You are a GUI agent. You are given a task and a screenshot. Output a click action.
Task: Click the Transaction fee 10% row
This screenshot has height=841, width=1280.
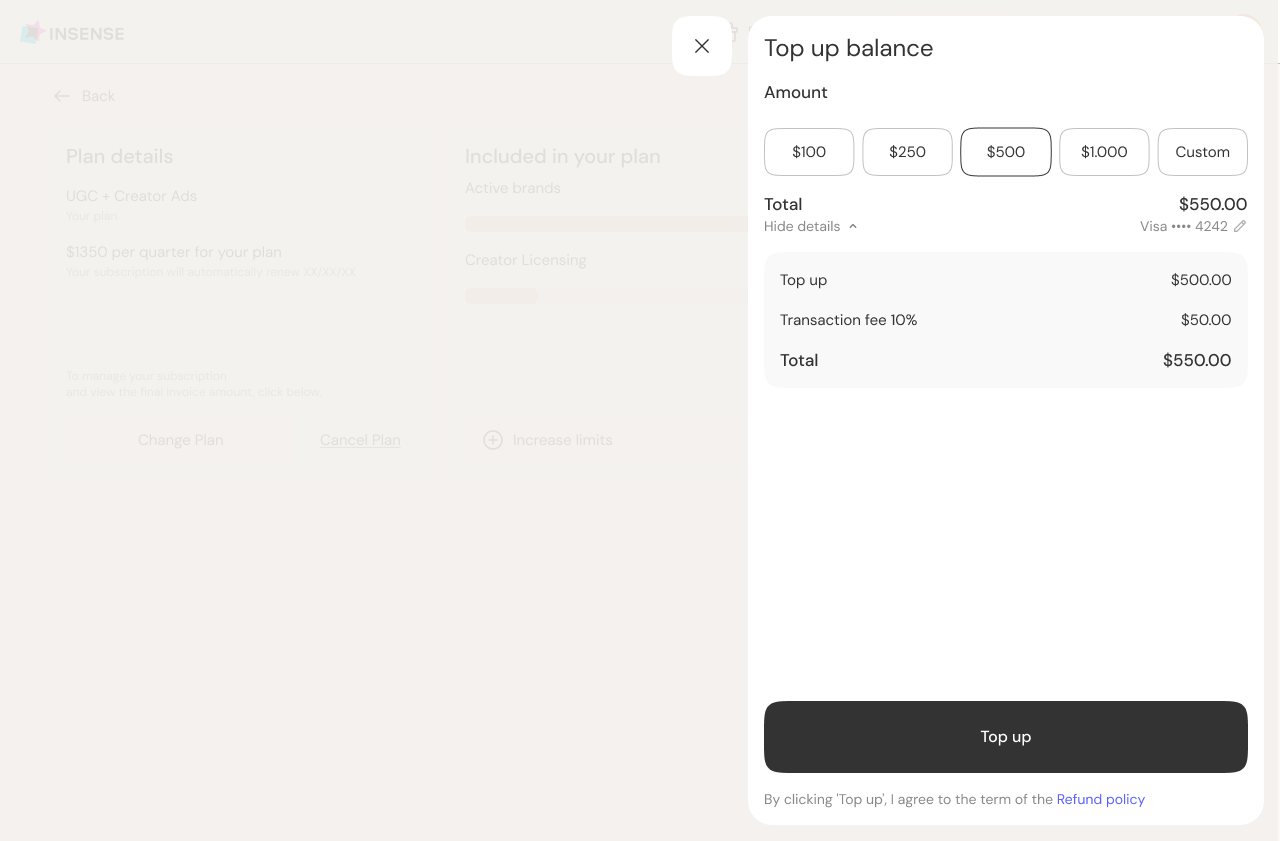(x=1005, y=320)
